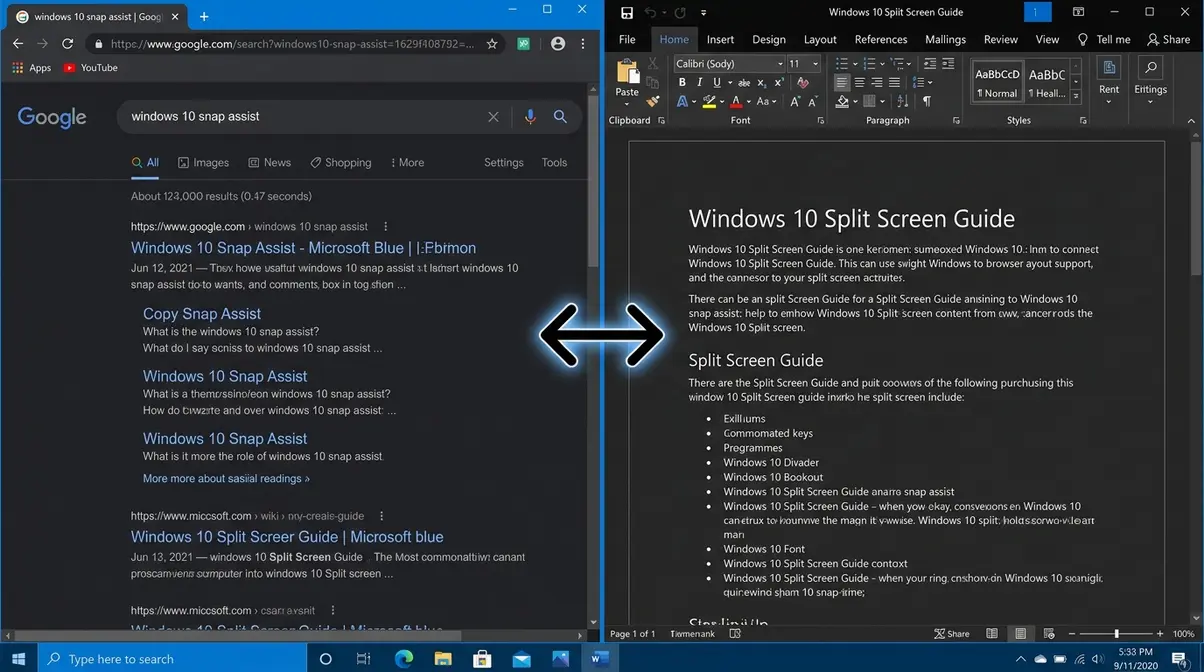1204x672 pixels.
Task: Collapse the Word ribbon with the chevron
Action: 1192,120
